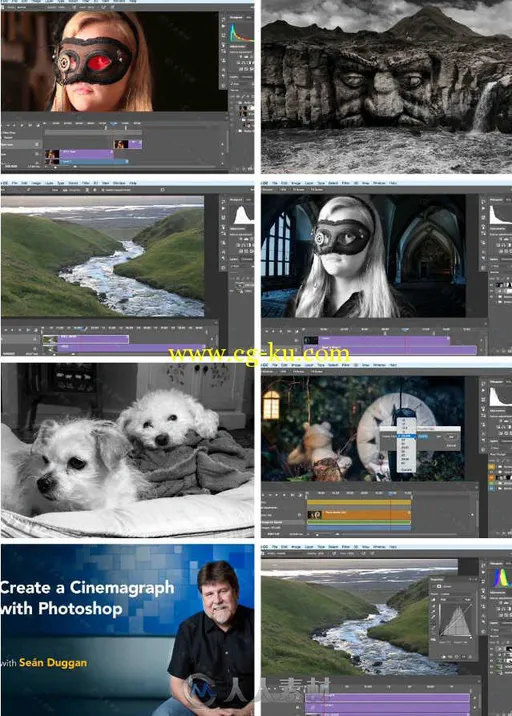
Task: Click Fill Screen in the B&W mask screenshot
Action: [x=317, y=189]
